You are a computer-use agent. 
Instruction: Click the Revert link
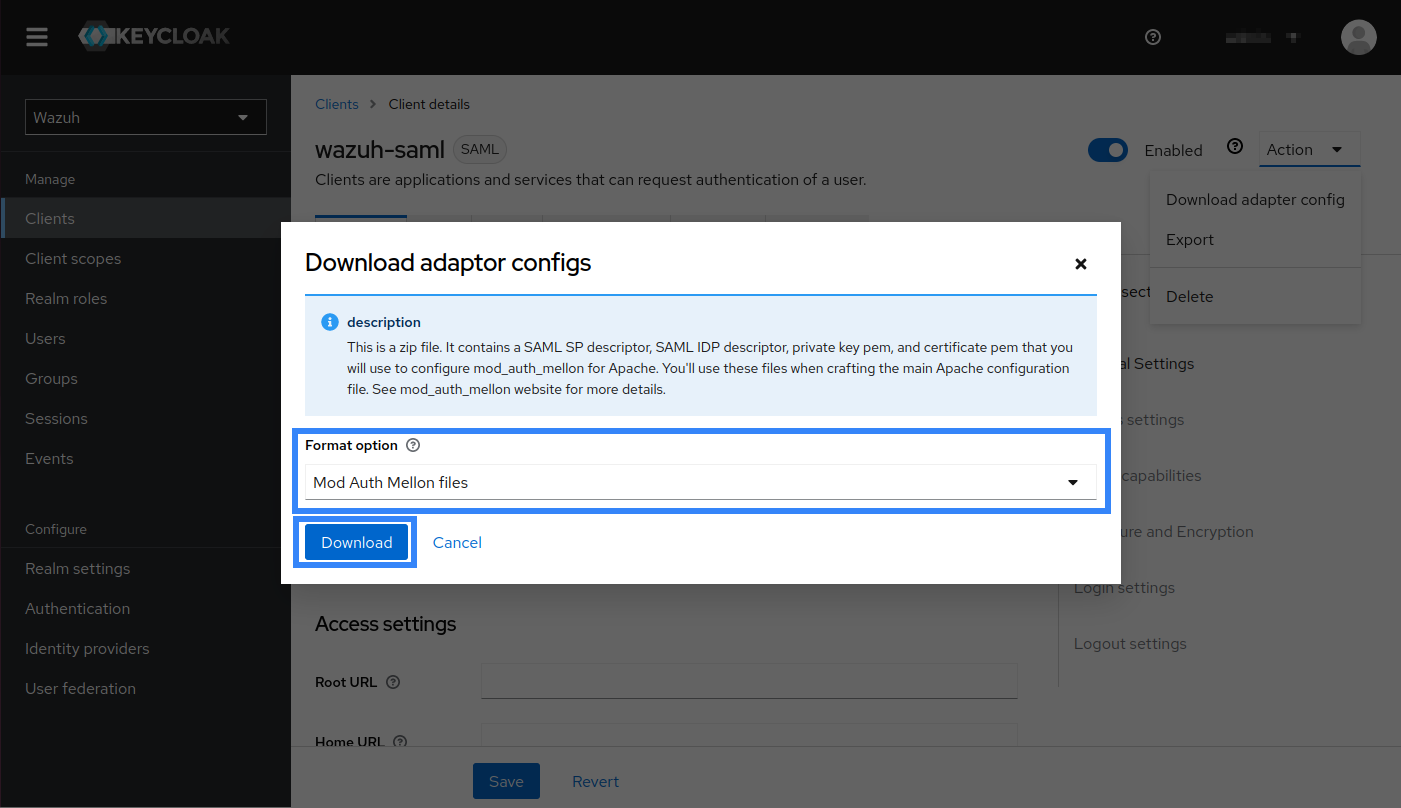(x=595, y=781)
